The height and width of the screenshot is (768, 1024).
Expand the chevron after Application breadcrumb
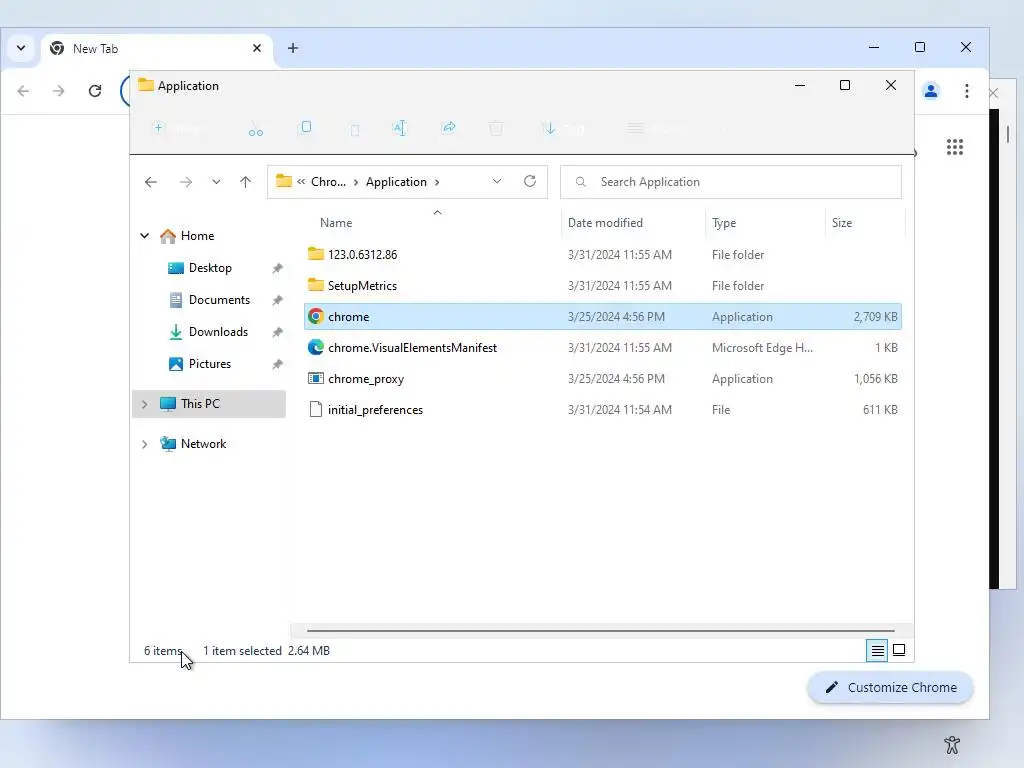point(437,182)
